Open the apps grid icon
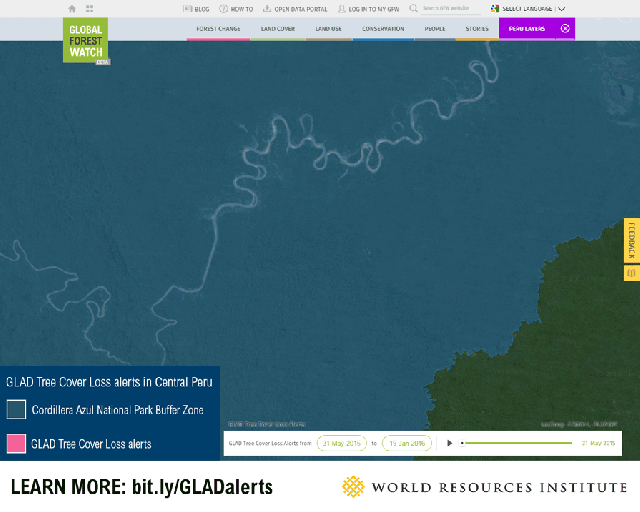Screen dimensions: 640x512 [90, 9]
